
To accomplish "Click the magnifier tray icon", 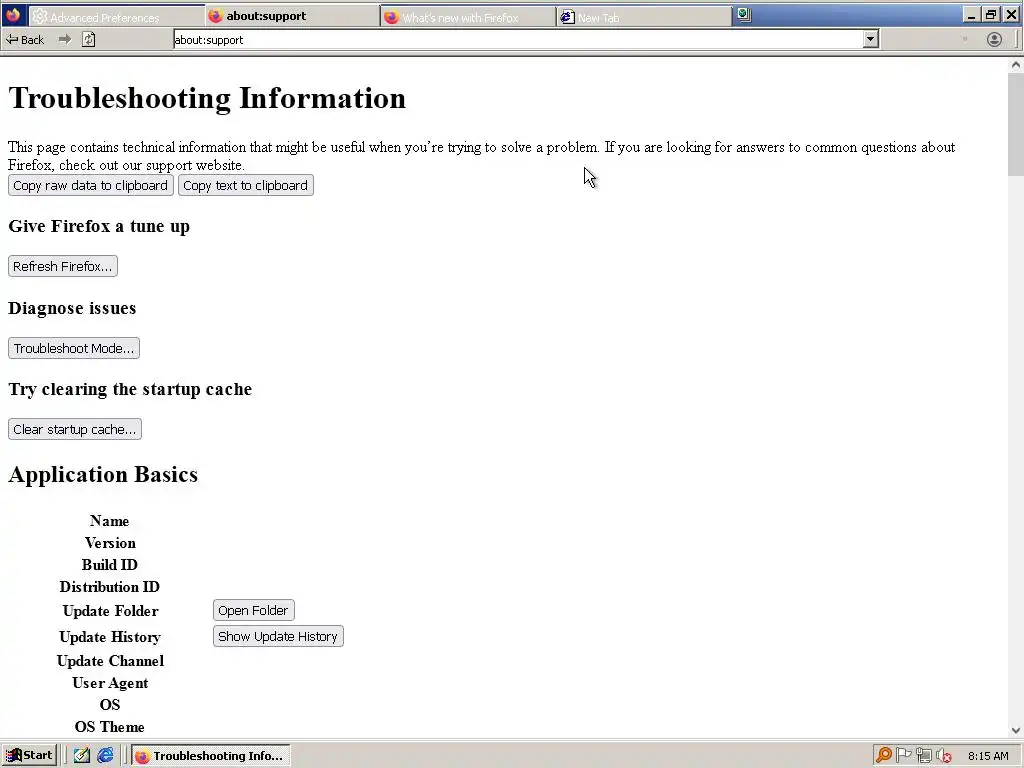I will click(x=884, y=756).
